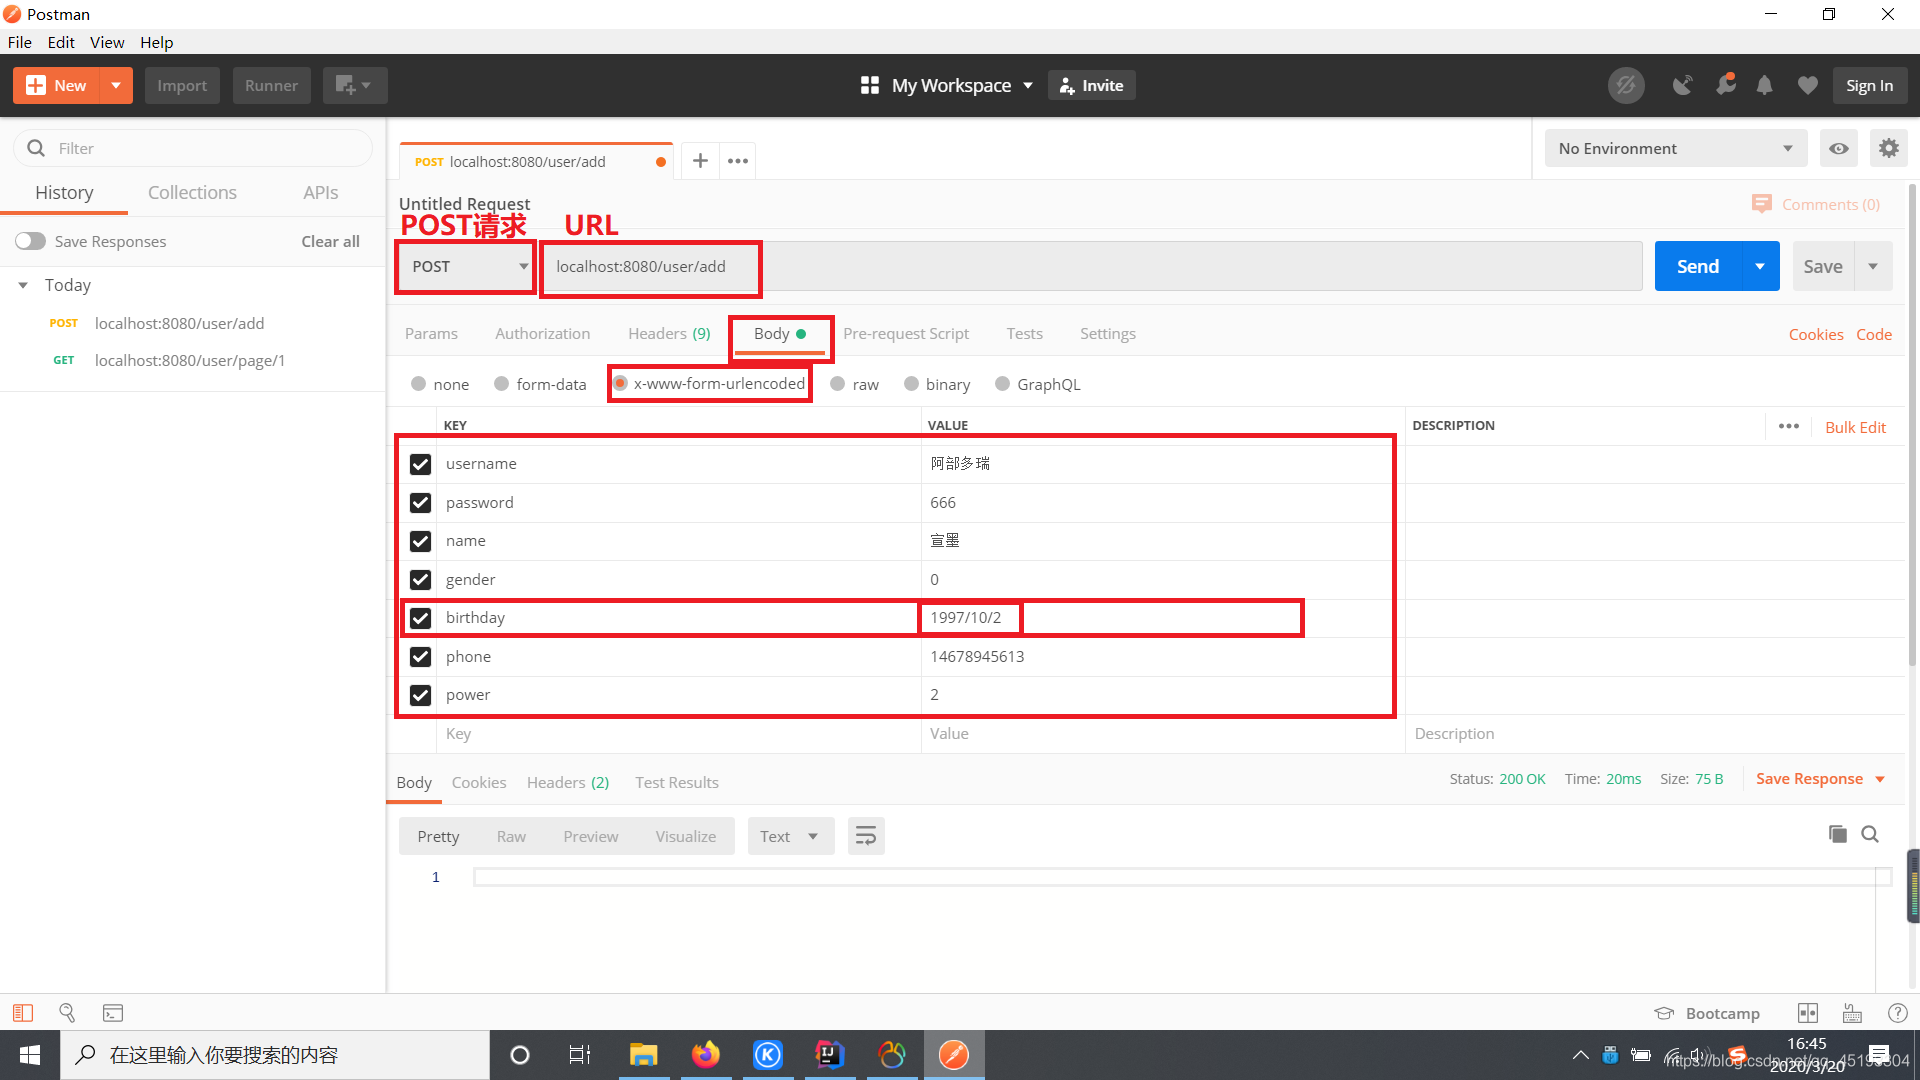Screen dimensions: 1920x1080
Task: Uncheck the gender parameter checkbox
Action: tap(420, 580)
